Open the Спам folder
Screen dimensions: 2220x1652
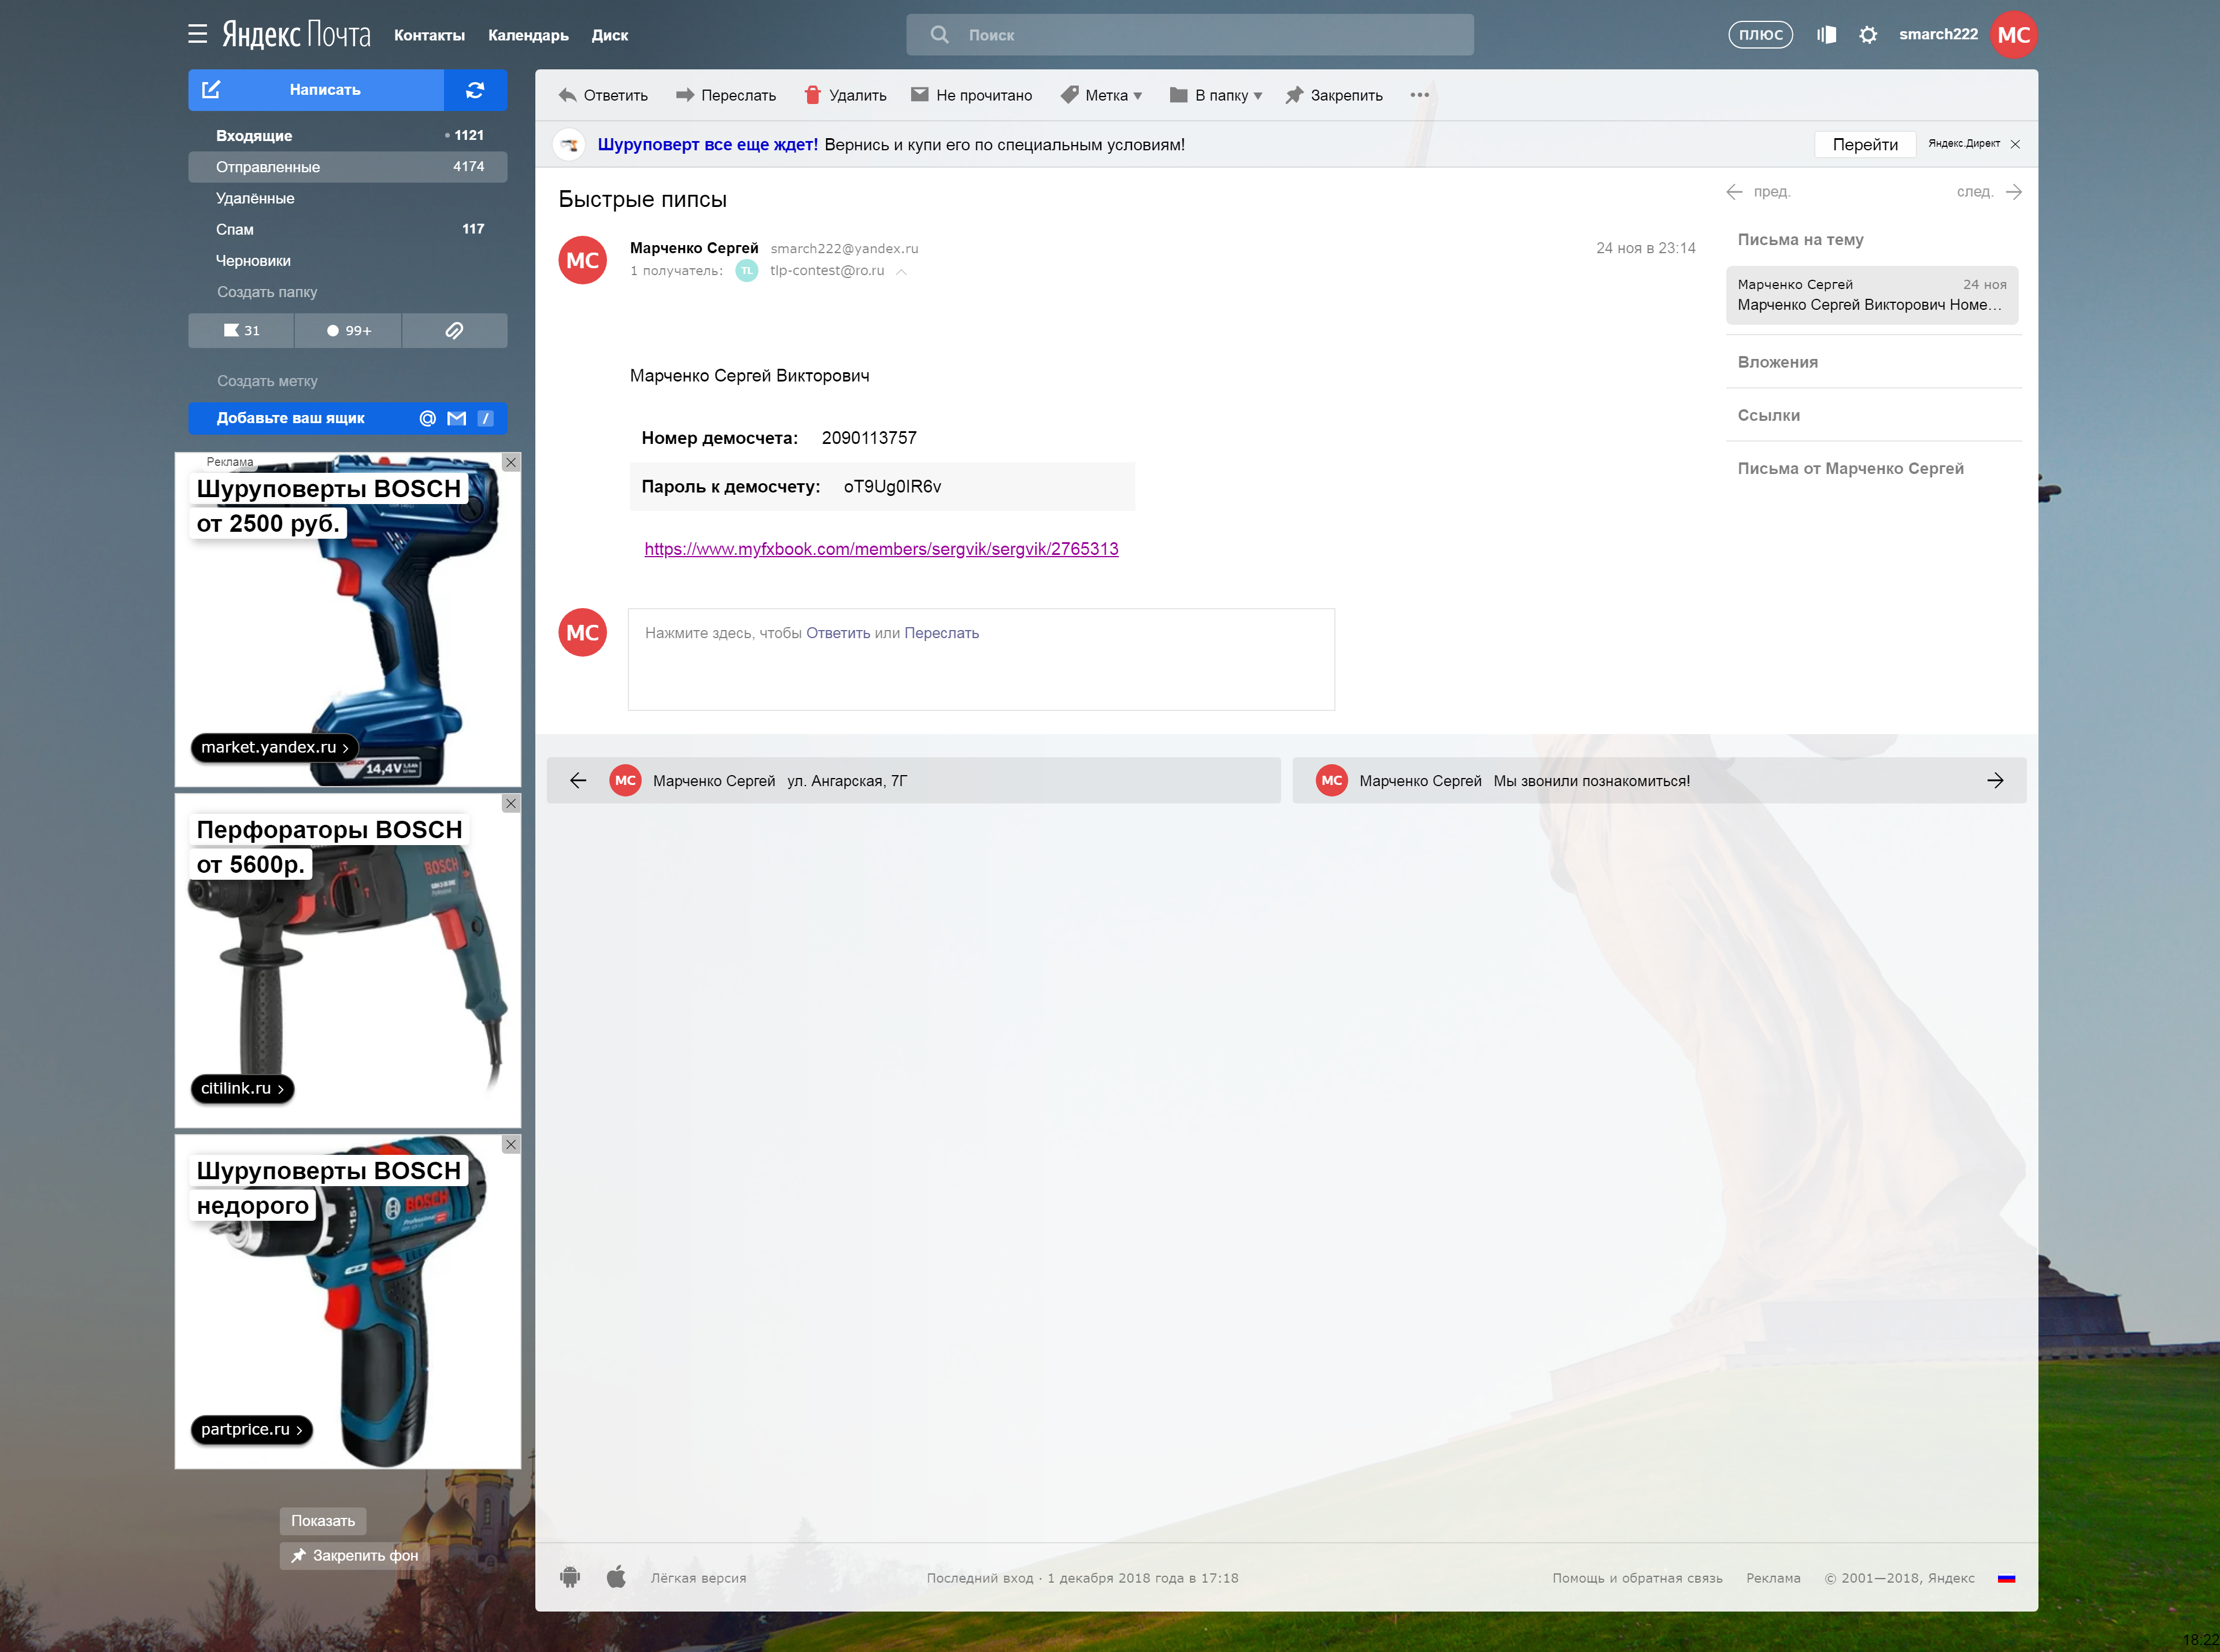[348, 229]
